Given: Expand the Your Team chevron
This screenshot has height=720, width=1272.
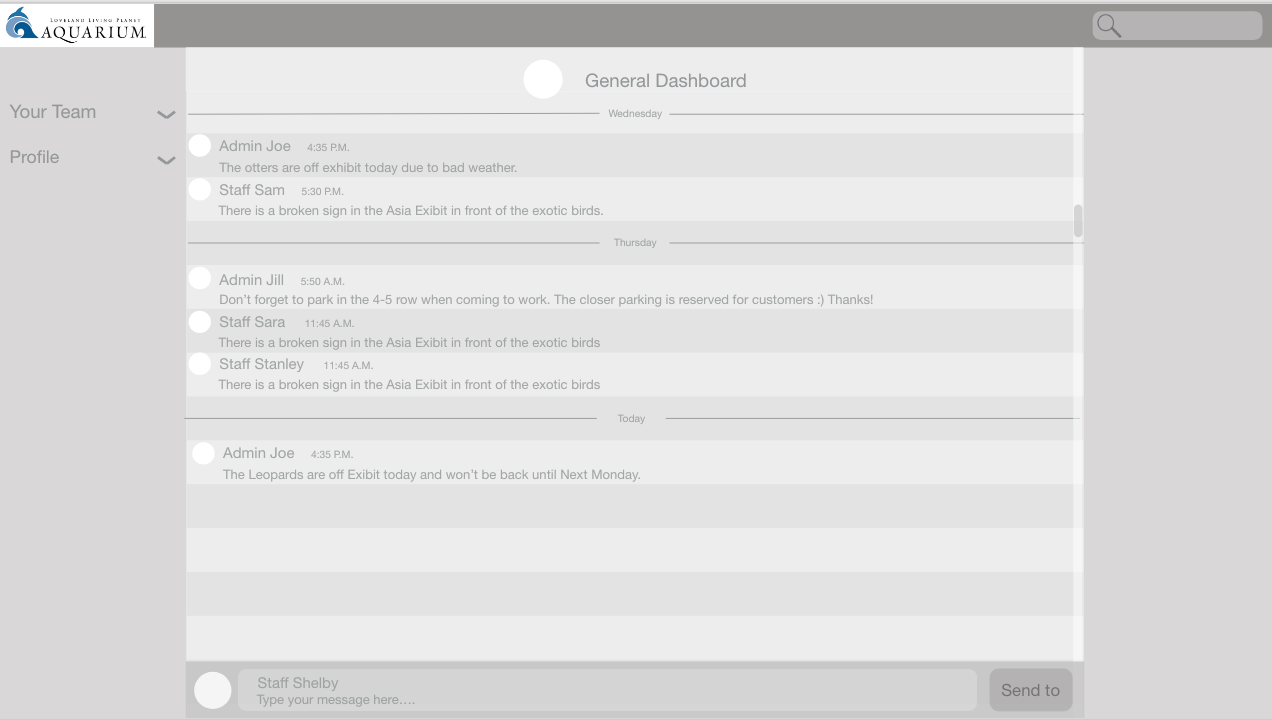Looking at the screenshot, I should 166,114.
